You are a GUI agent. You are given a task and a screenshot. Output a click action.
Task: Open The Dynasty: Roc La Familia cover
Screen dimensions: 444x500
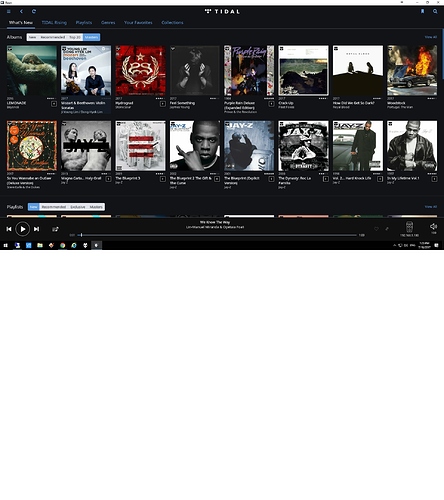click(x=303, y=146)
